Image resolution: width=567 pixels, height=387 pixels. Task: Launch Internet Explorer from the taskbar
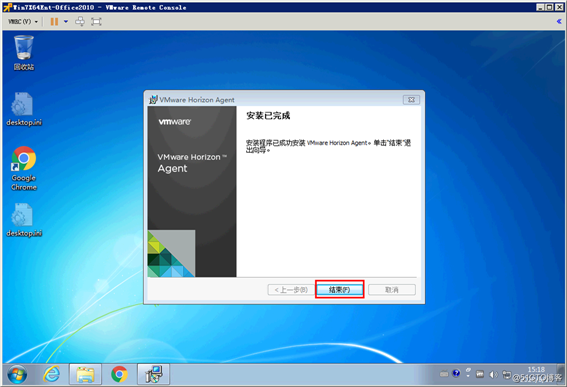click(x=52, y=374)
